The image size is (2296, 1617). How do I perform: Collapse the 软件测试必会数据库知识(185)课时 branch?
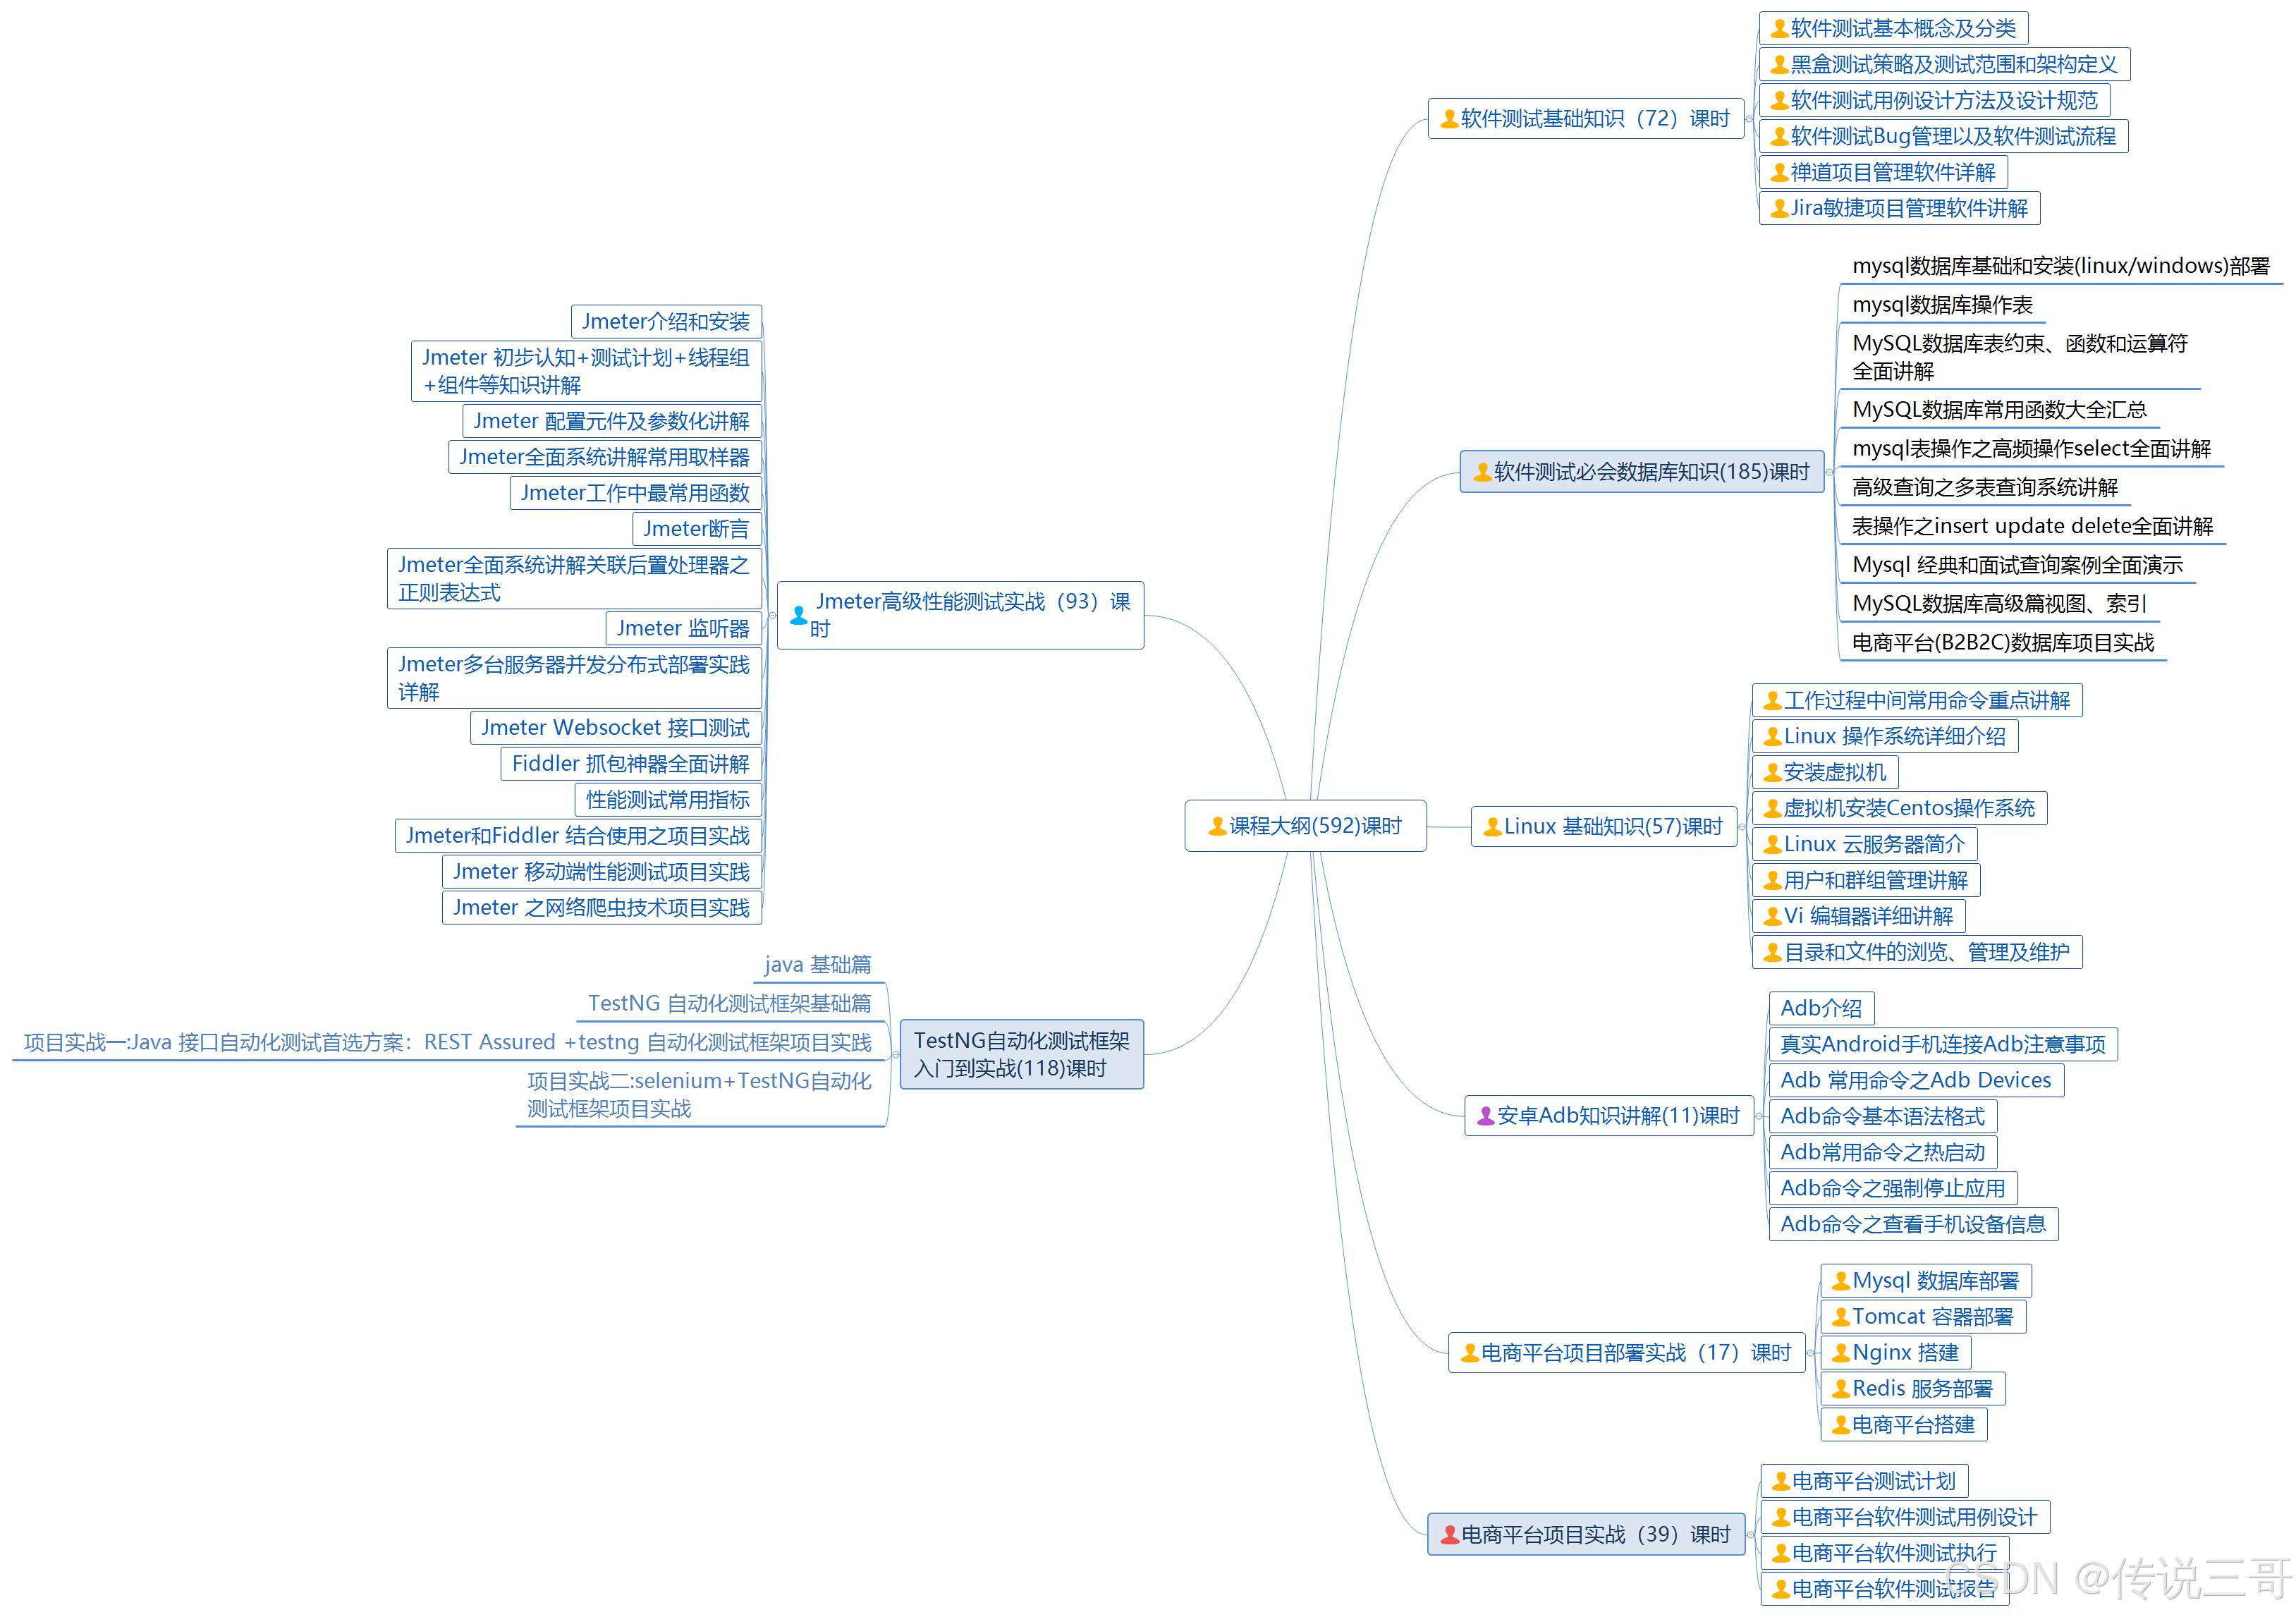[1829, 471]
